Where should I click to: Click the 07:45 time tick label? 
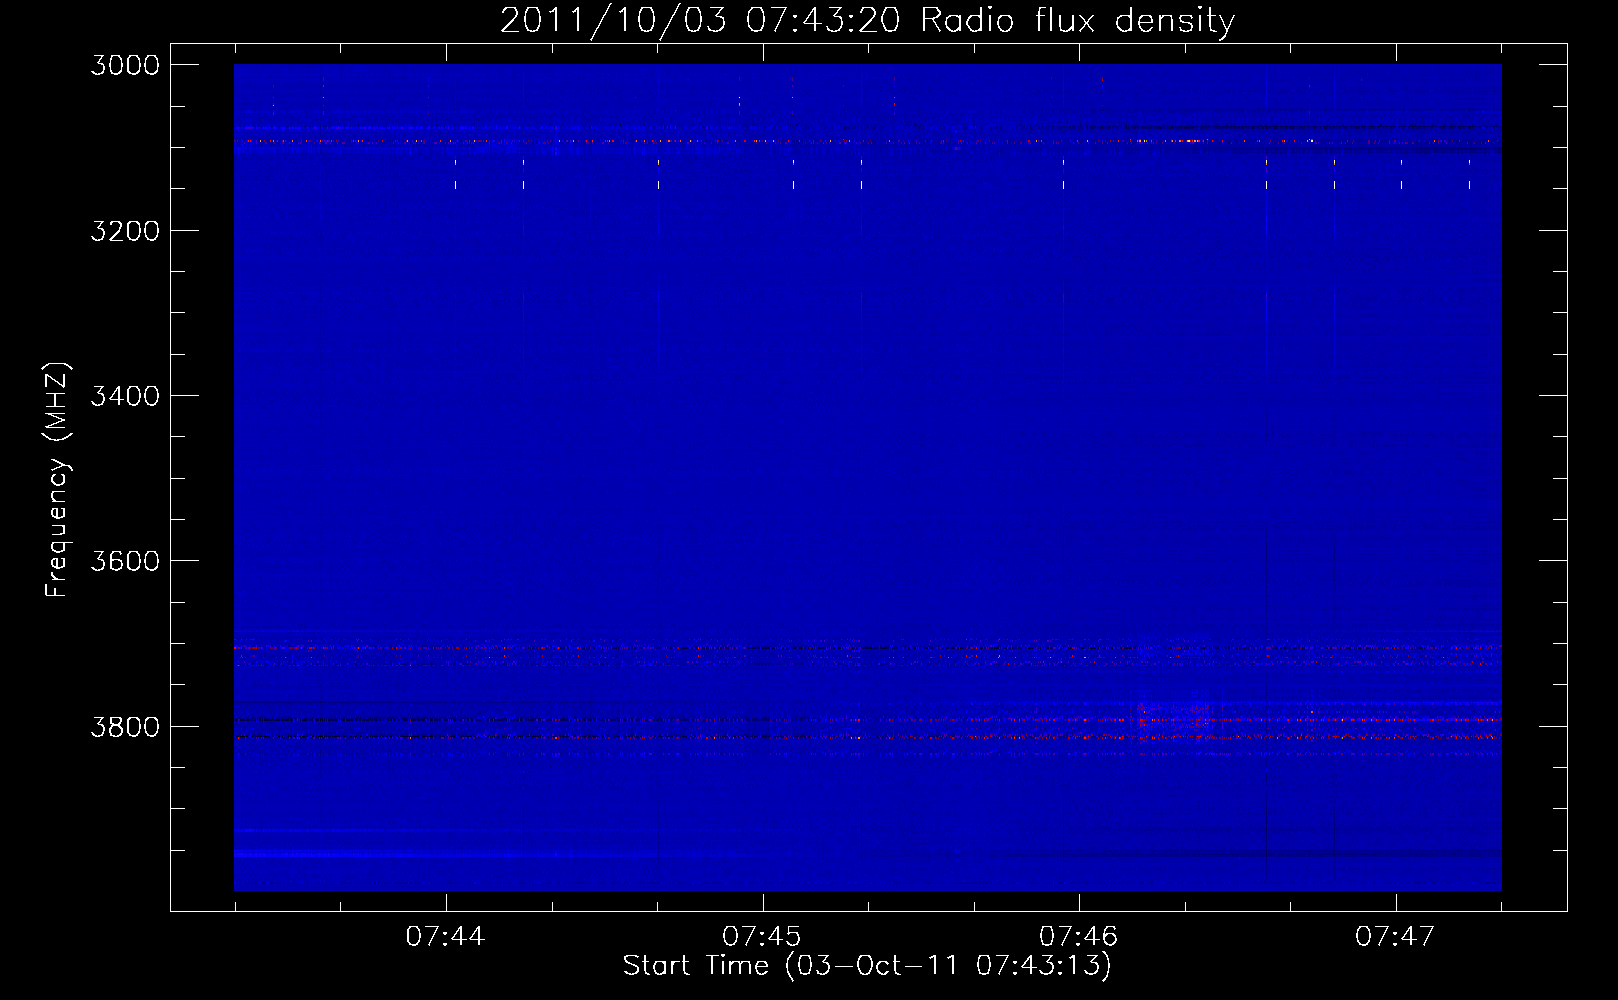click(762, 936)
